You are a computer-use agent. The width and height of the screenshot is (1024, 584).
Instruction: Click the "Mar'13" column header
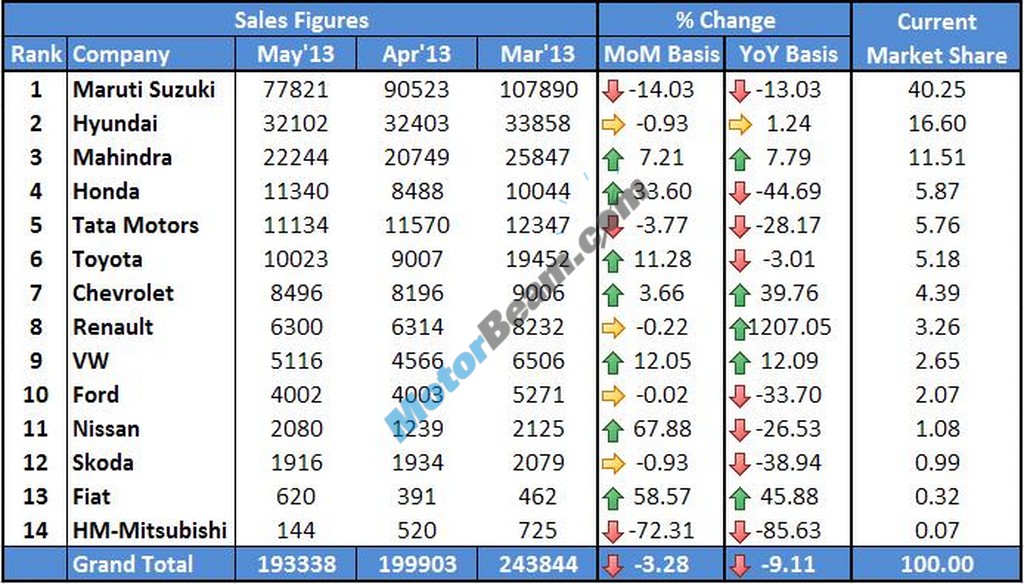pos(537,54)
